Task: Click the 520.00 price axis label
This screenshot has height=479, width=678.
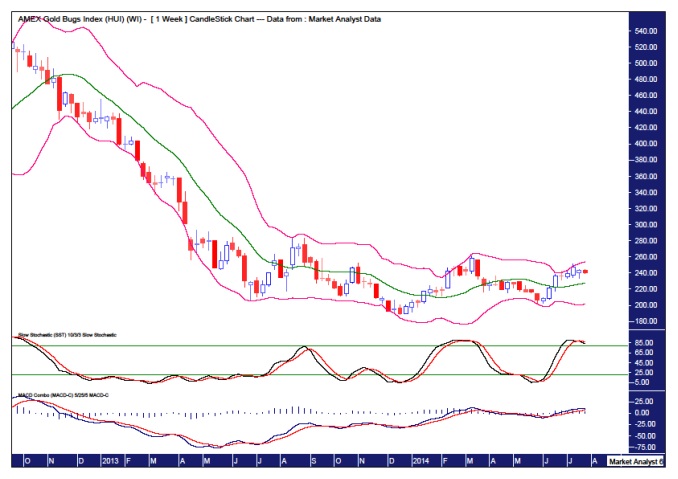Action: point(646,47)
